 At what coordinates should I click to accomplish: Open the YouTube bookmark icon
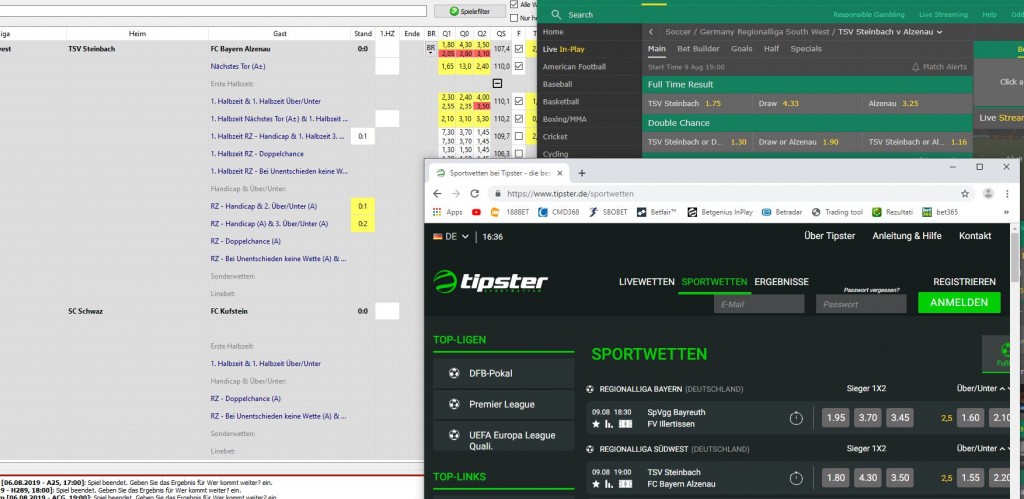coord(476,212)
